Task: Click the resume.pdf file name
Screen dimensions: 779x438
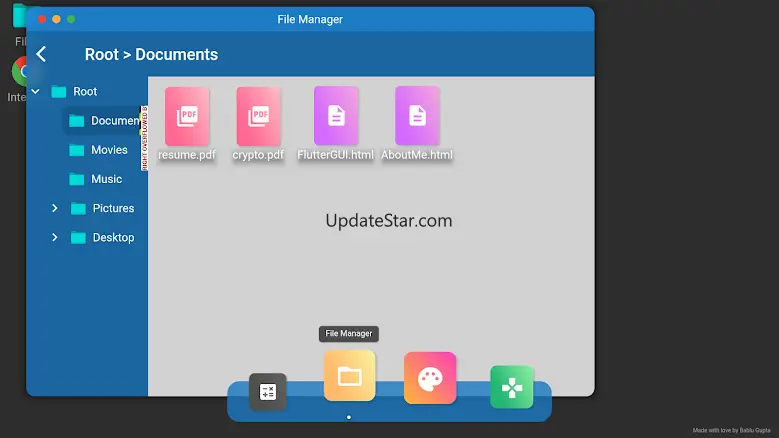Action: (187, 155)
